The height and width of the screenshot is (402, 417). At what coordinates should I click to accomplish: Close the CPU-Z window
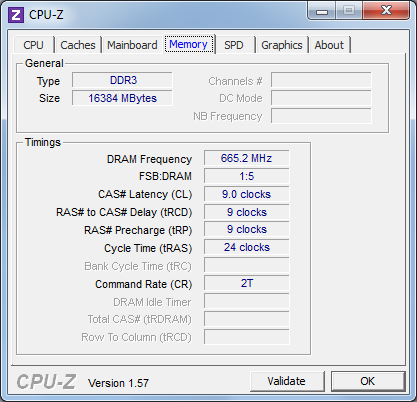pyautogui.click(x=386, y=11)
